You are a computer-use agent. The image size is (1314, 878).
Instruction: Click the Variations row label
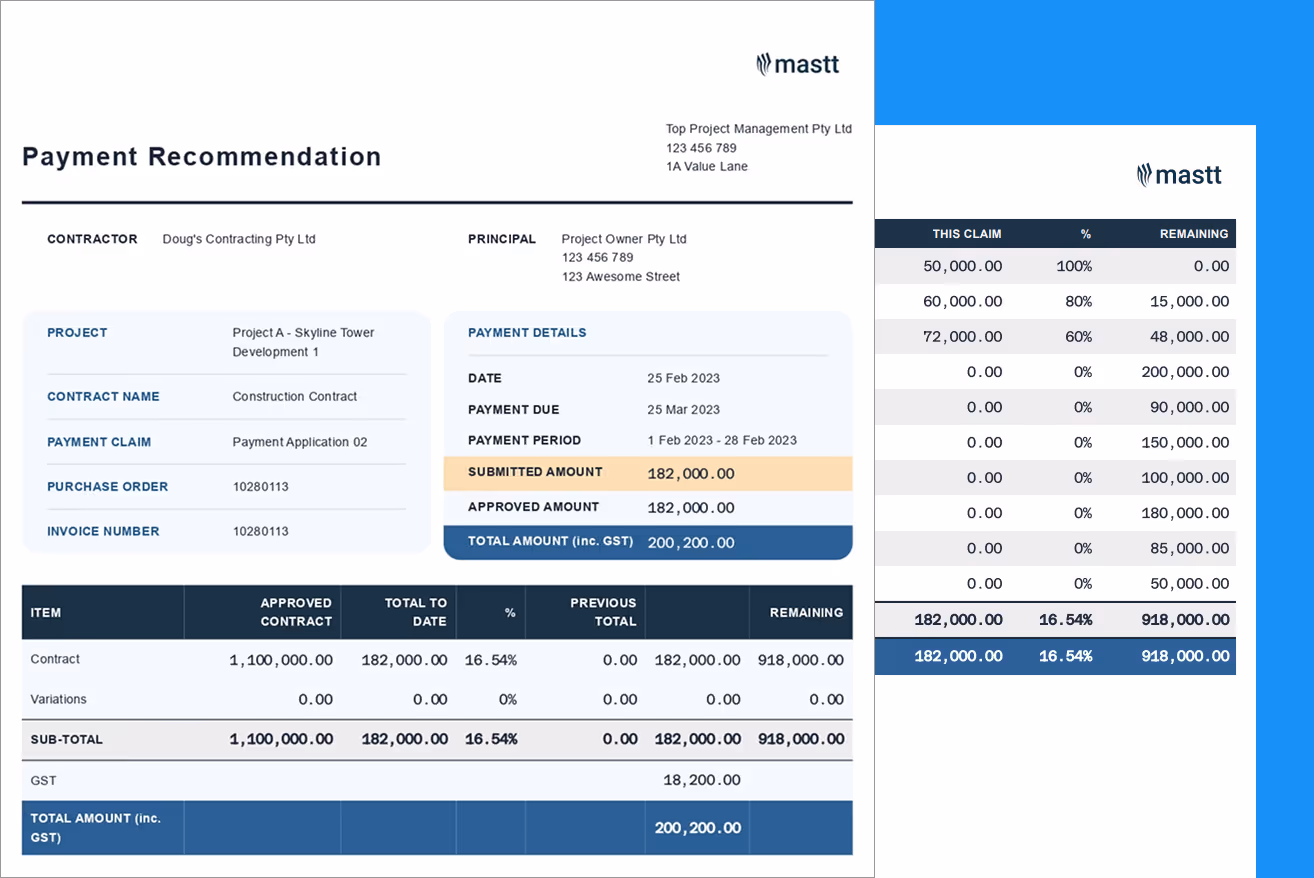(x=58, y=700)
